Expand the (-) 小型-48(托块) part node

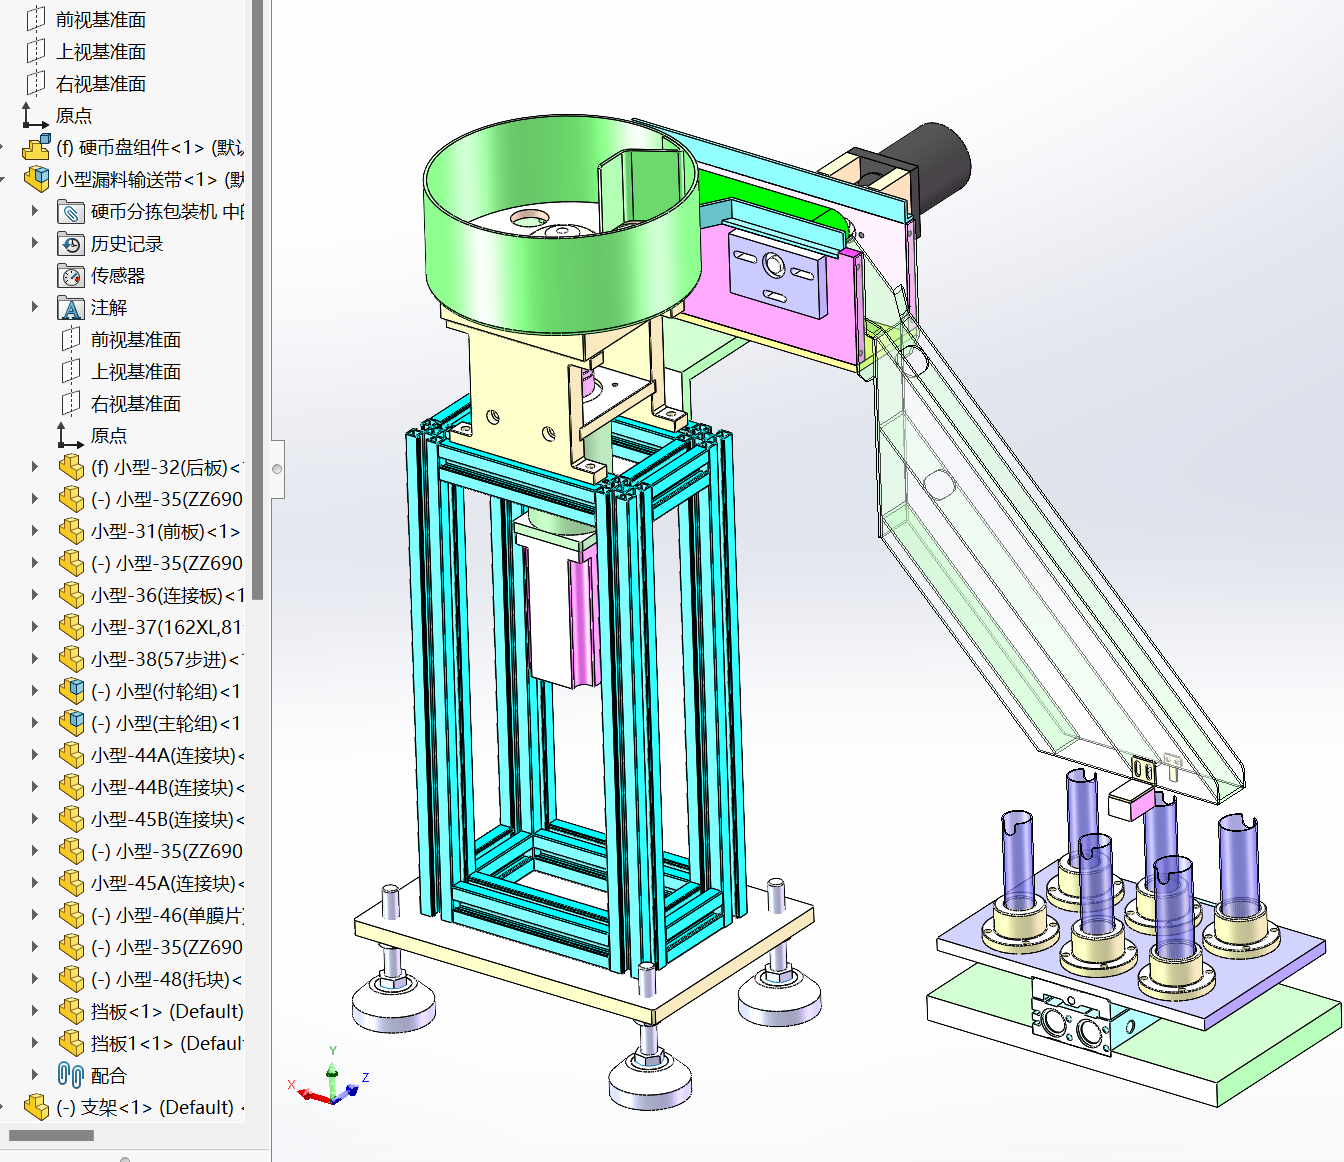pos(35,979)
